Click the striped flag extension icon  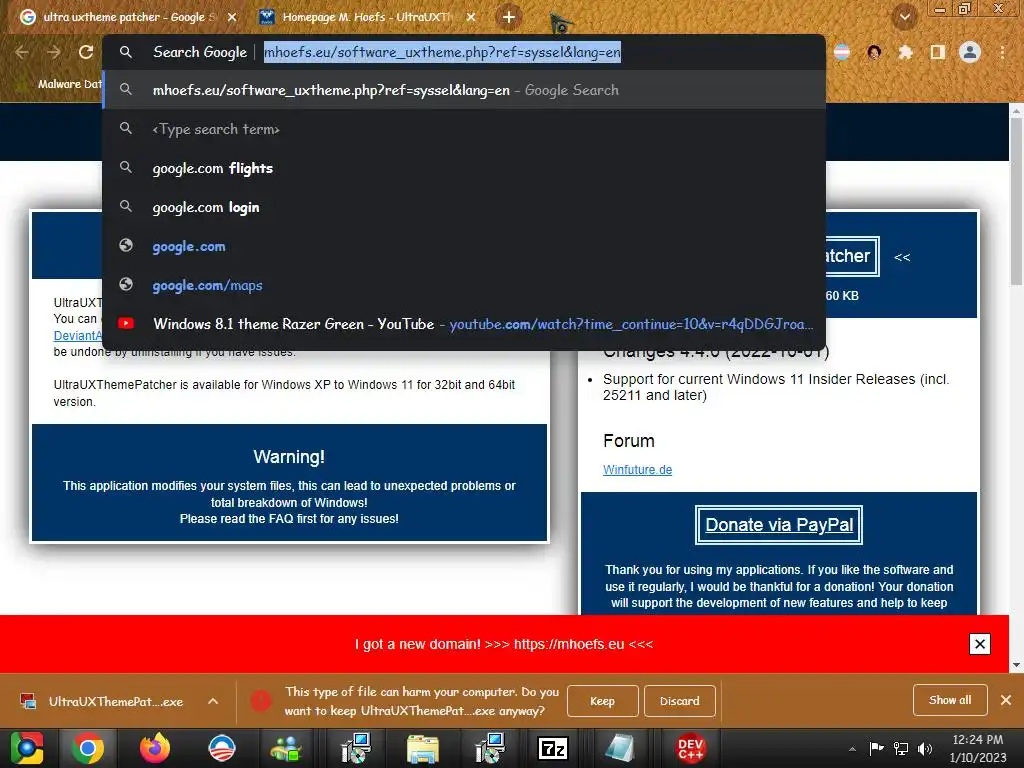(842, 52)
